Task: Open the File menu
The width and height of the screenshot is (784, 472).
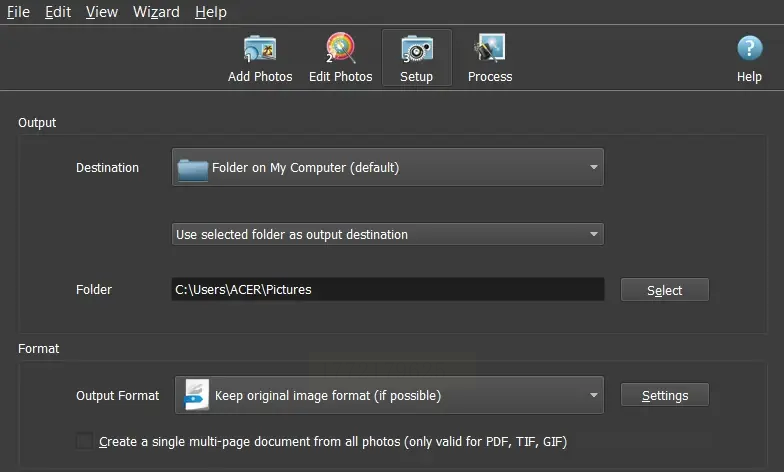Action: point(18,12)
